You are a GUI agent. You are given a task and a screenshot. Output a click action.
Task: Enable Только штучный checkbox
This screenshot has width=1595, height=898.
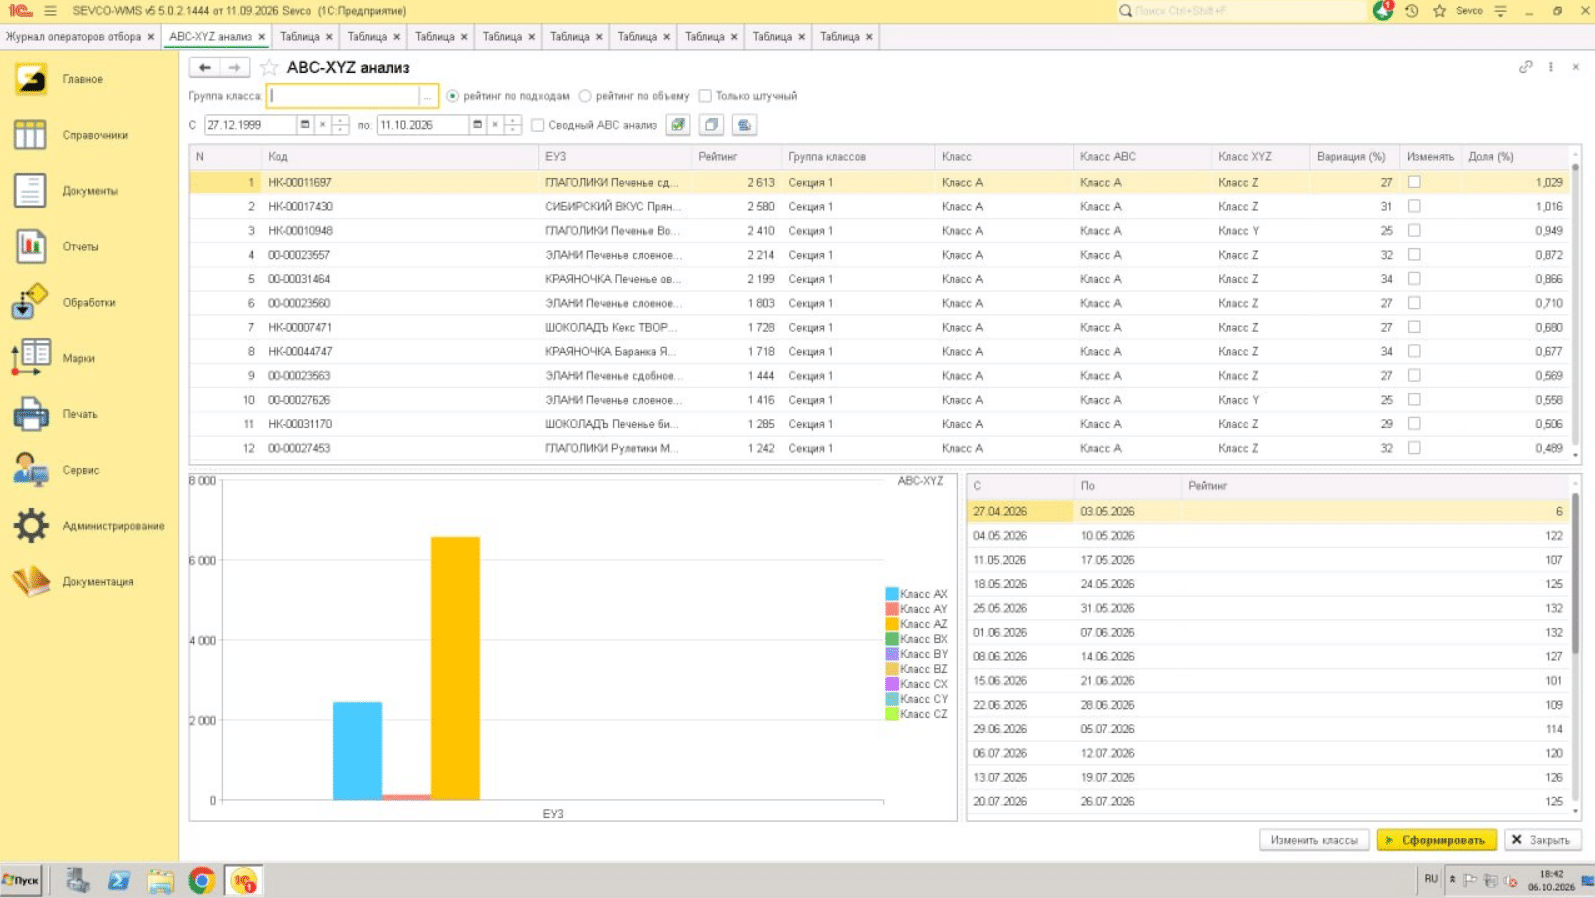705,96
